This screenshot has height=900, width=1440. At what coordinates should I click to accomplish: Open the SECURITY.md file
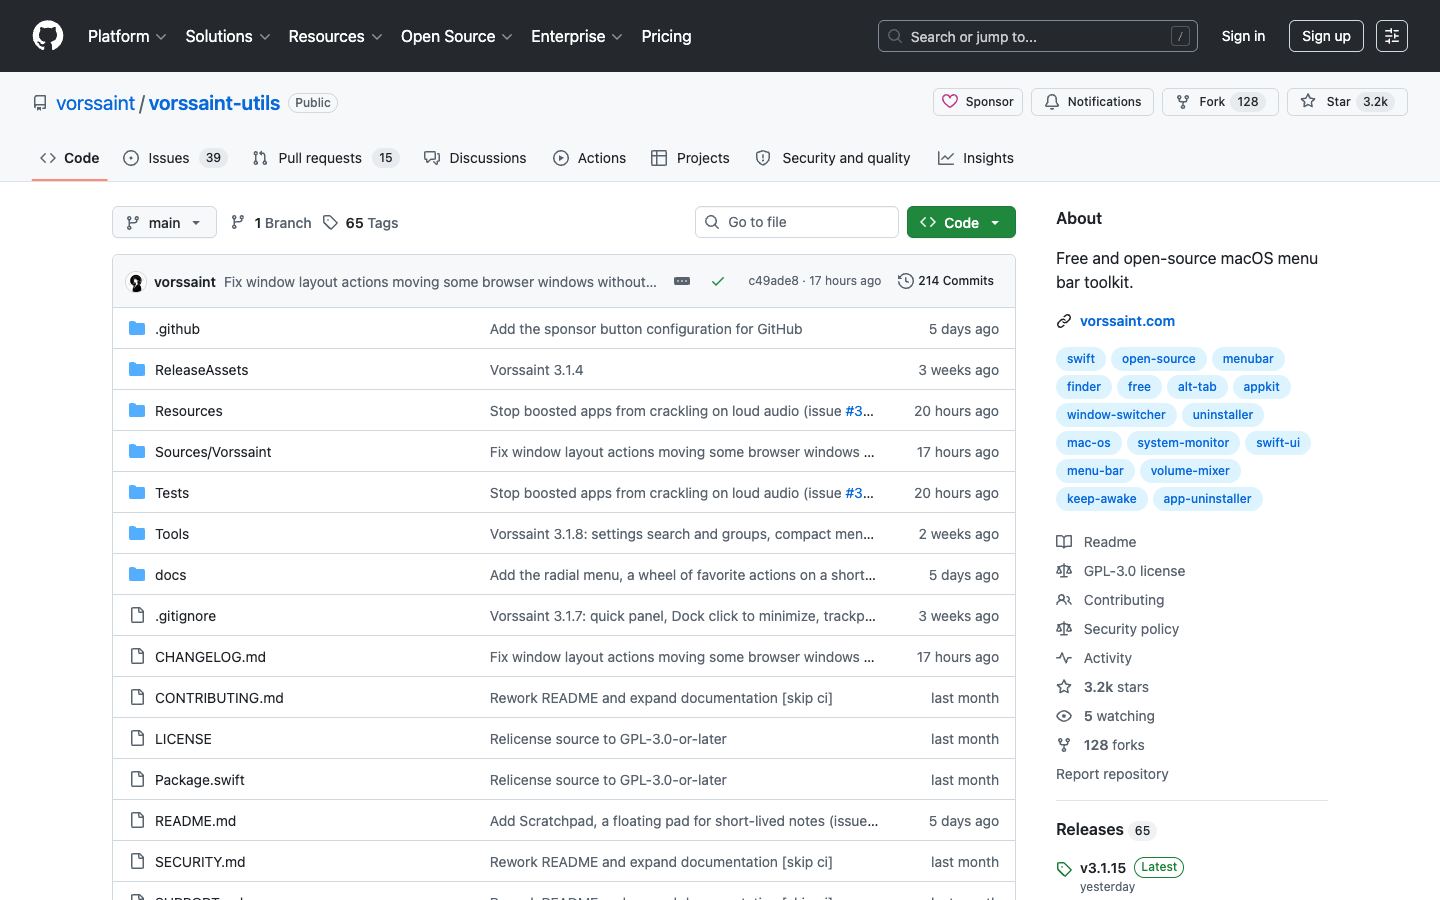coord(200,862)
